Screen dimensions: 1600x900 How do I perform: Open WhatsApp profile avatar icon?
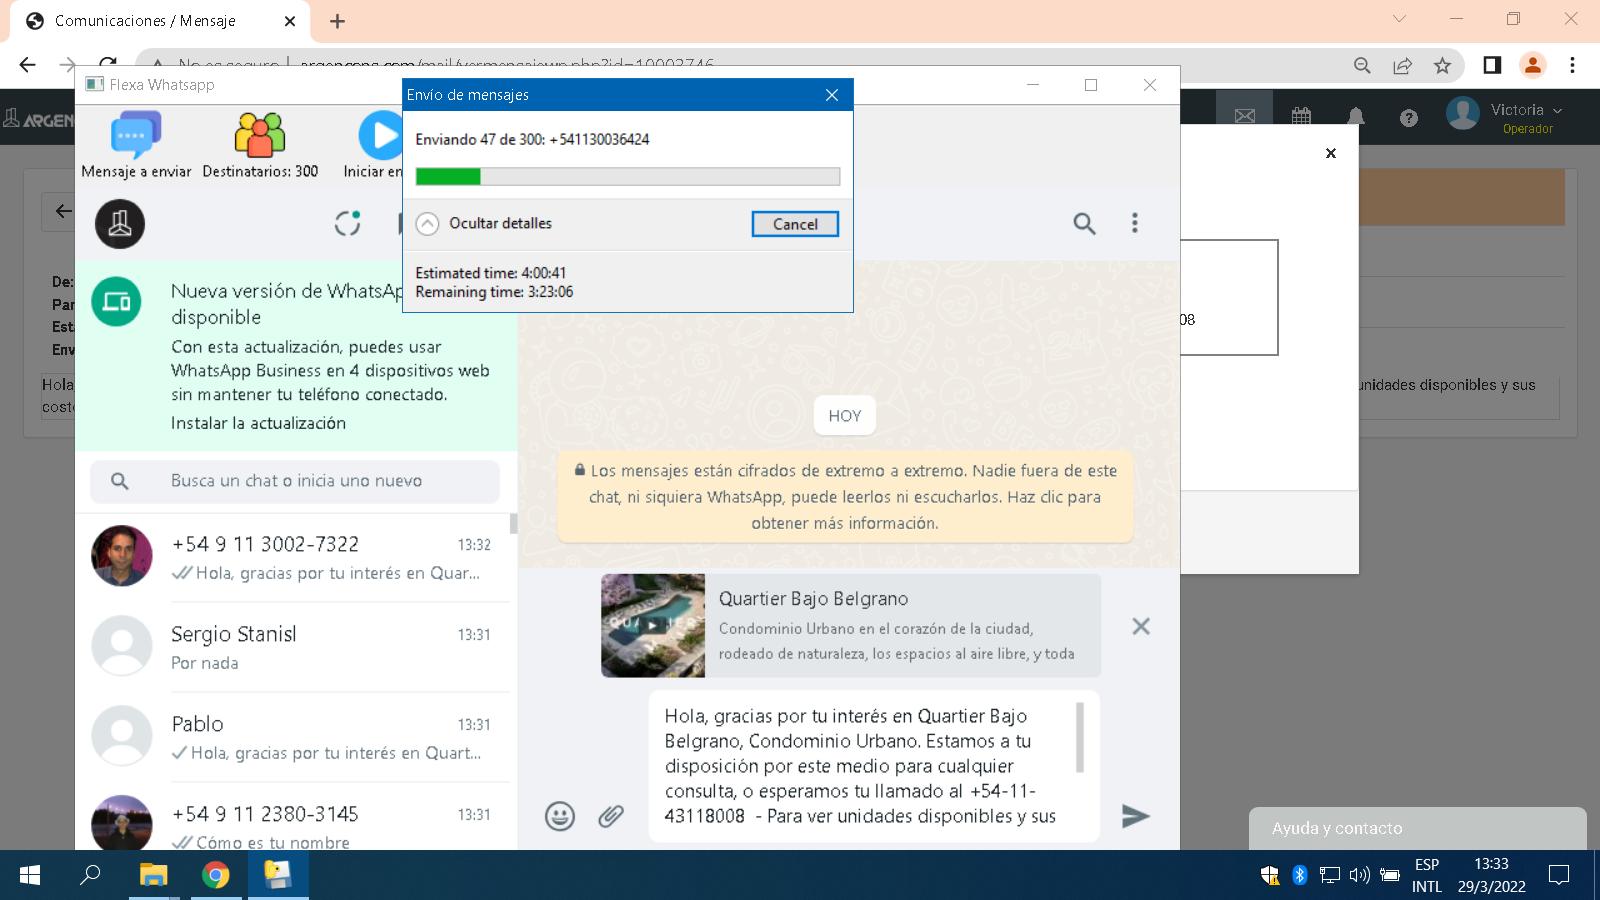click(x=120, y=224)
